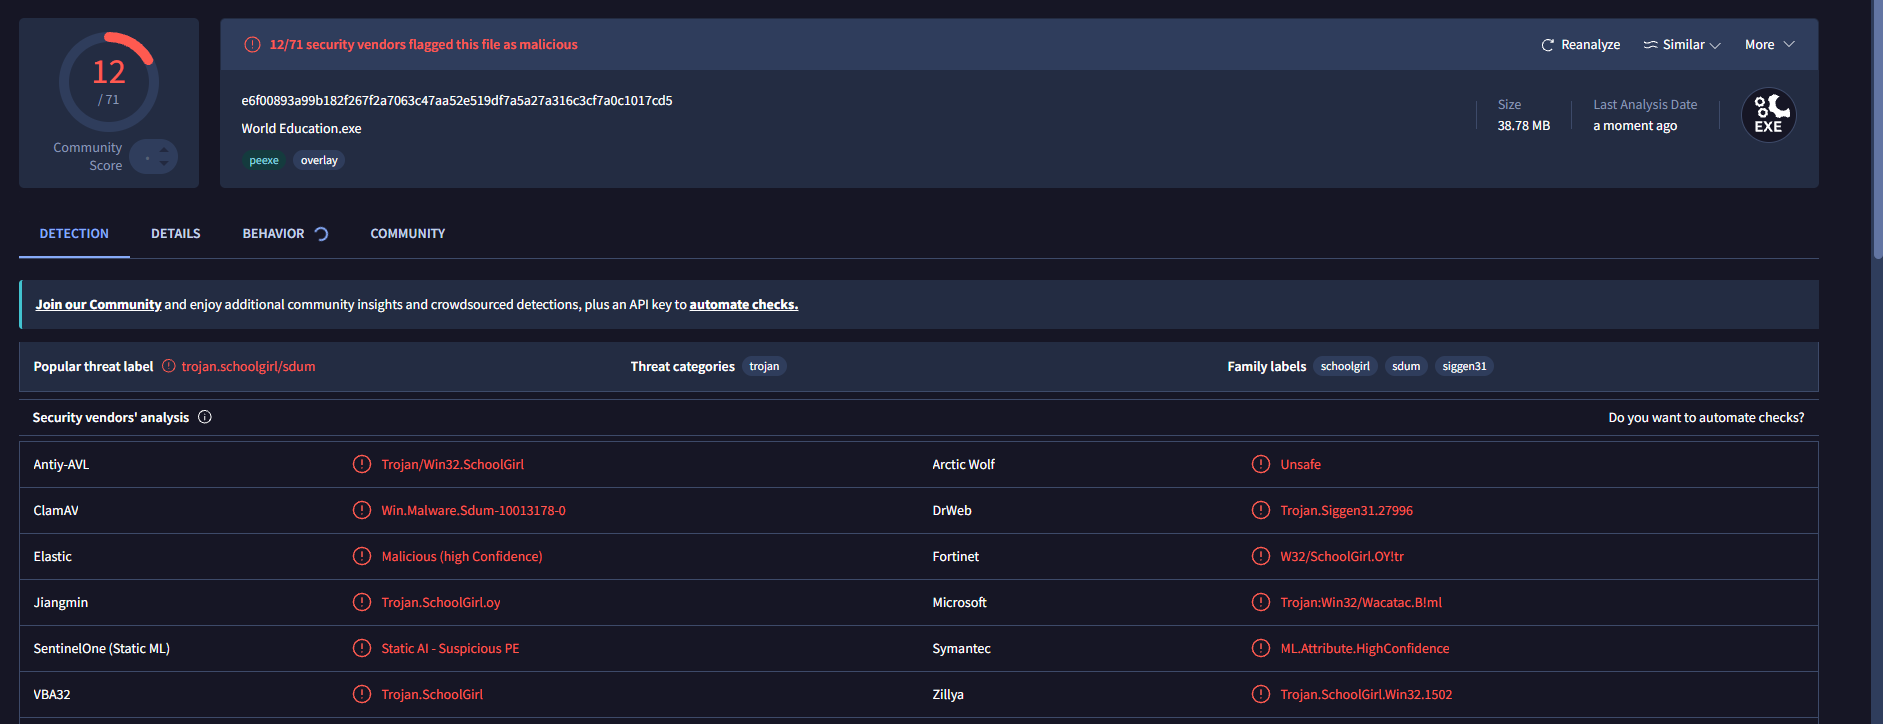
Task: Click the overlay tag
Action: click(x=319, y=160)
